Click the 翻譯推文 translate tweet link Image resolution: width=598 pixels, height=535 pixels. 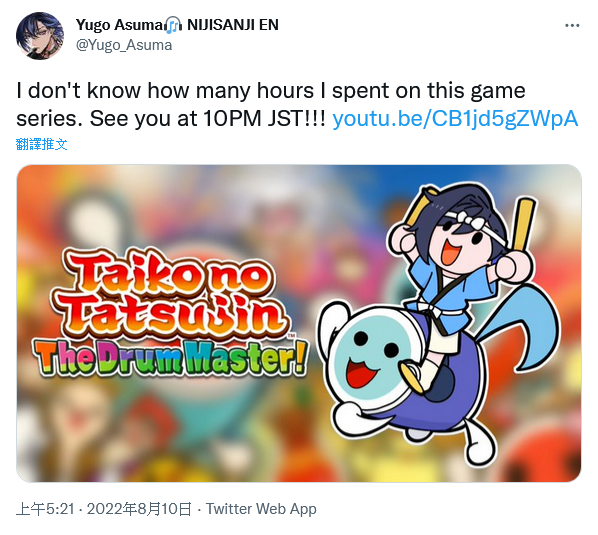42,144
